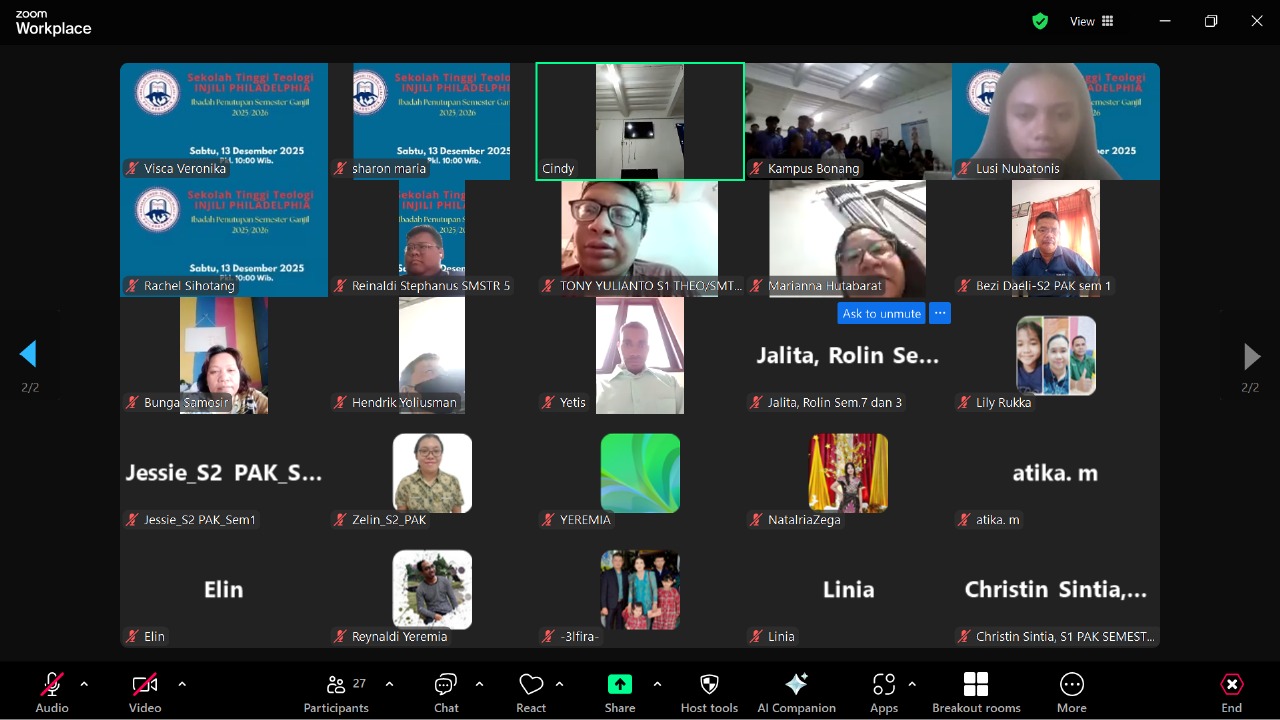Go to previous page of participants

tap(29, 354)
